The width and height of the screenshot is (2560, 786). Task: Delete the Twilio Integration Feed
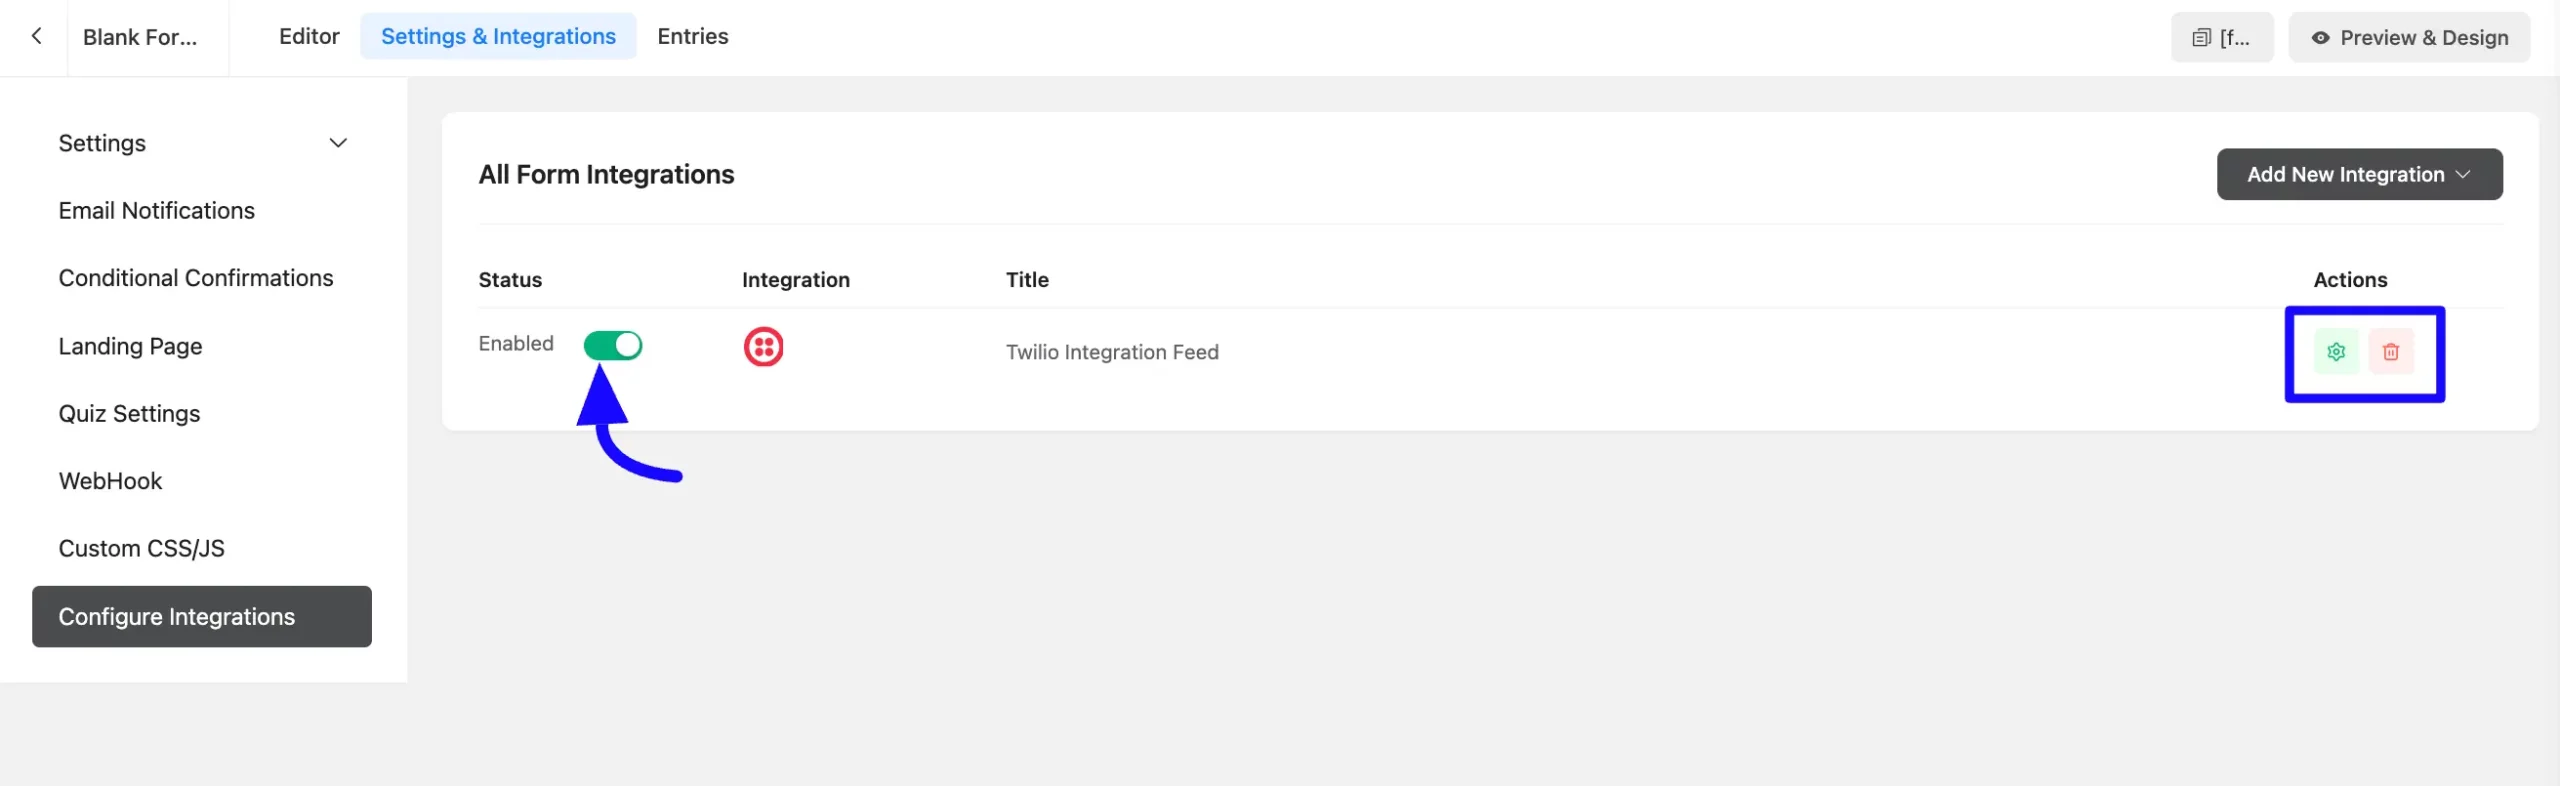(2392, 351)
